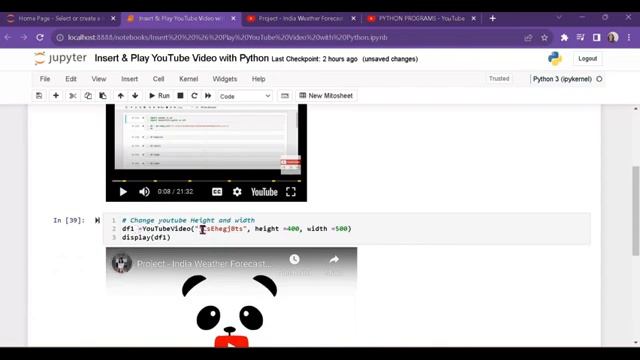Image resolution: width=640 pixels, height=360 pixels.
Task: Cut selected cells with the scissors icon
Action: point(73,96)
